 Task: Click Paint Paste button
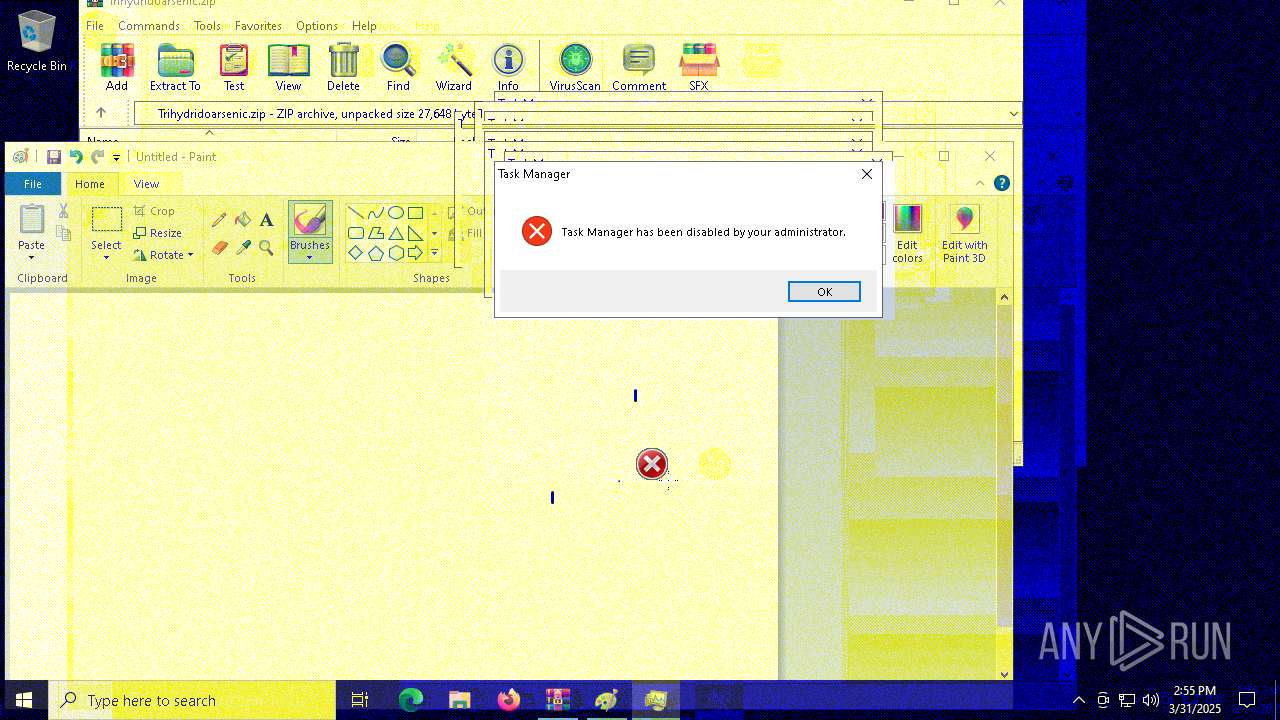[x=31, y=225]
